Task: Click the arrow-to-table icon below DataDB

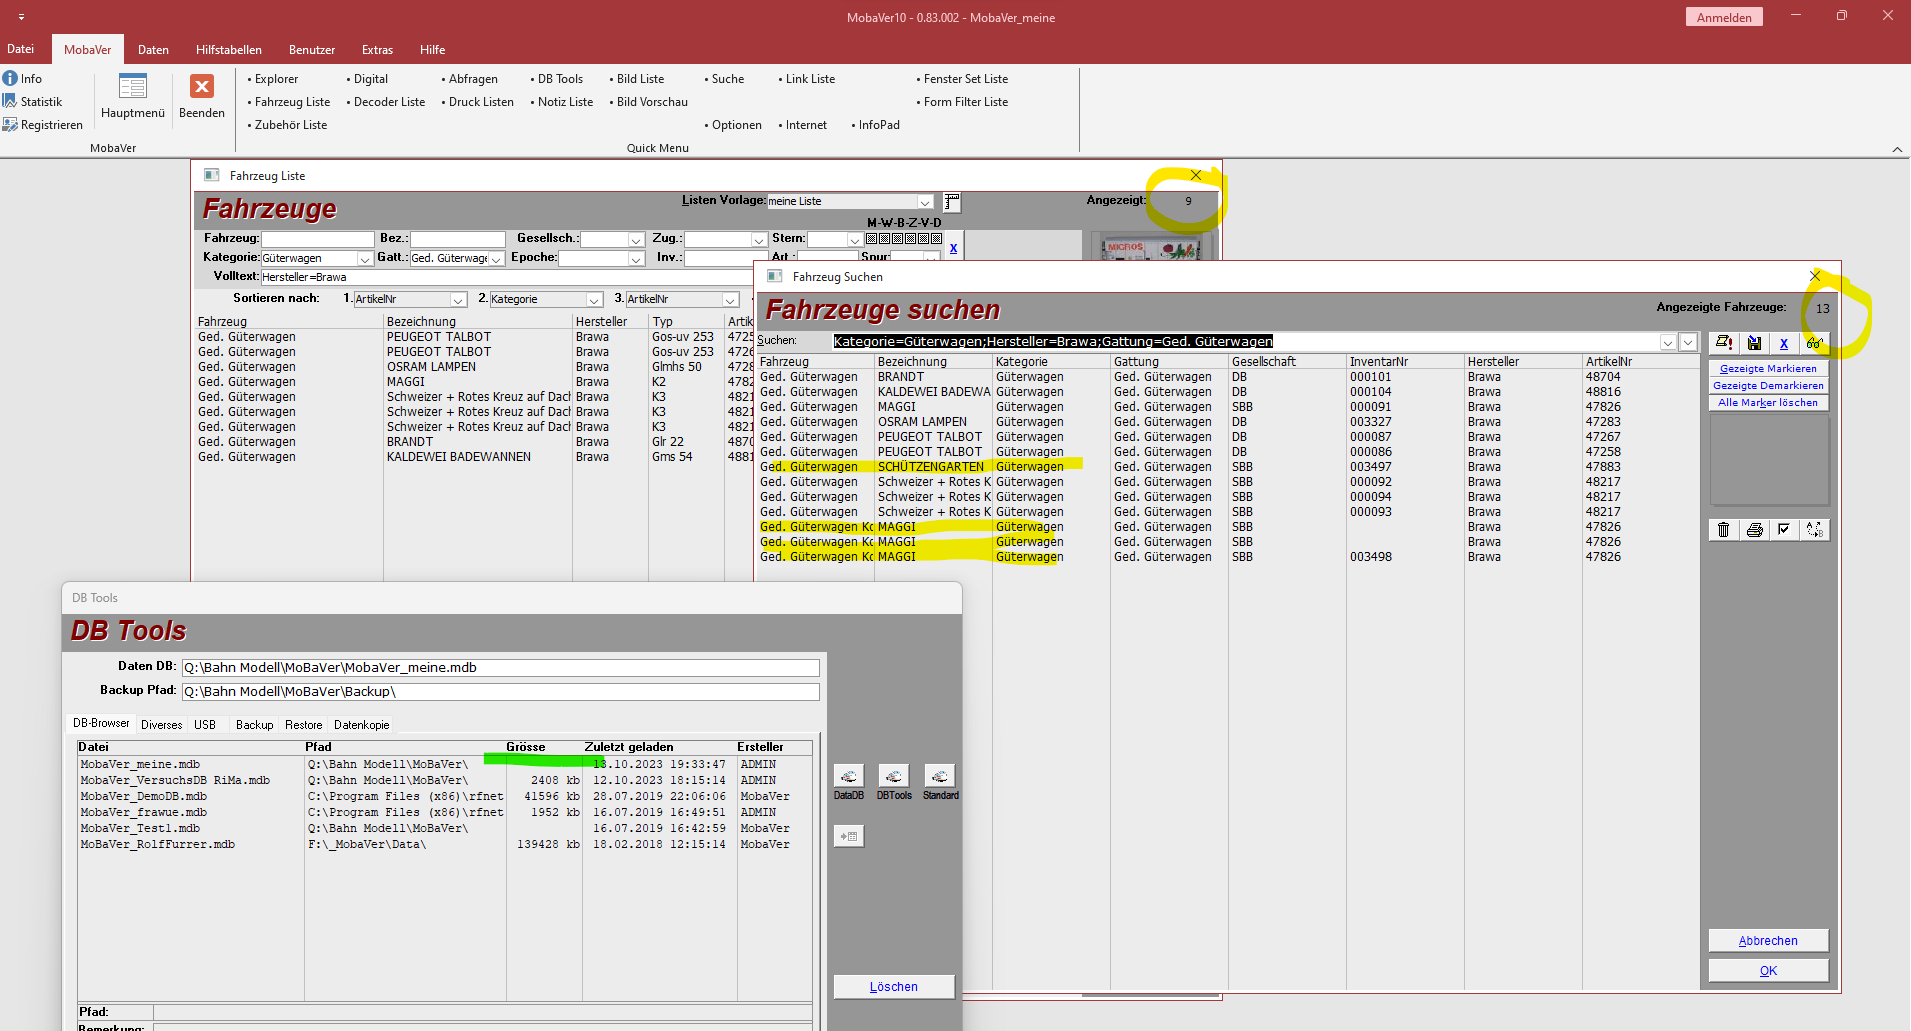Action: coord(849,836)
